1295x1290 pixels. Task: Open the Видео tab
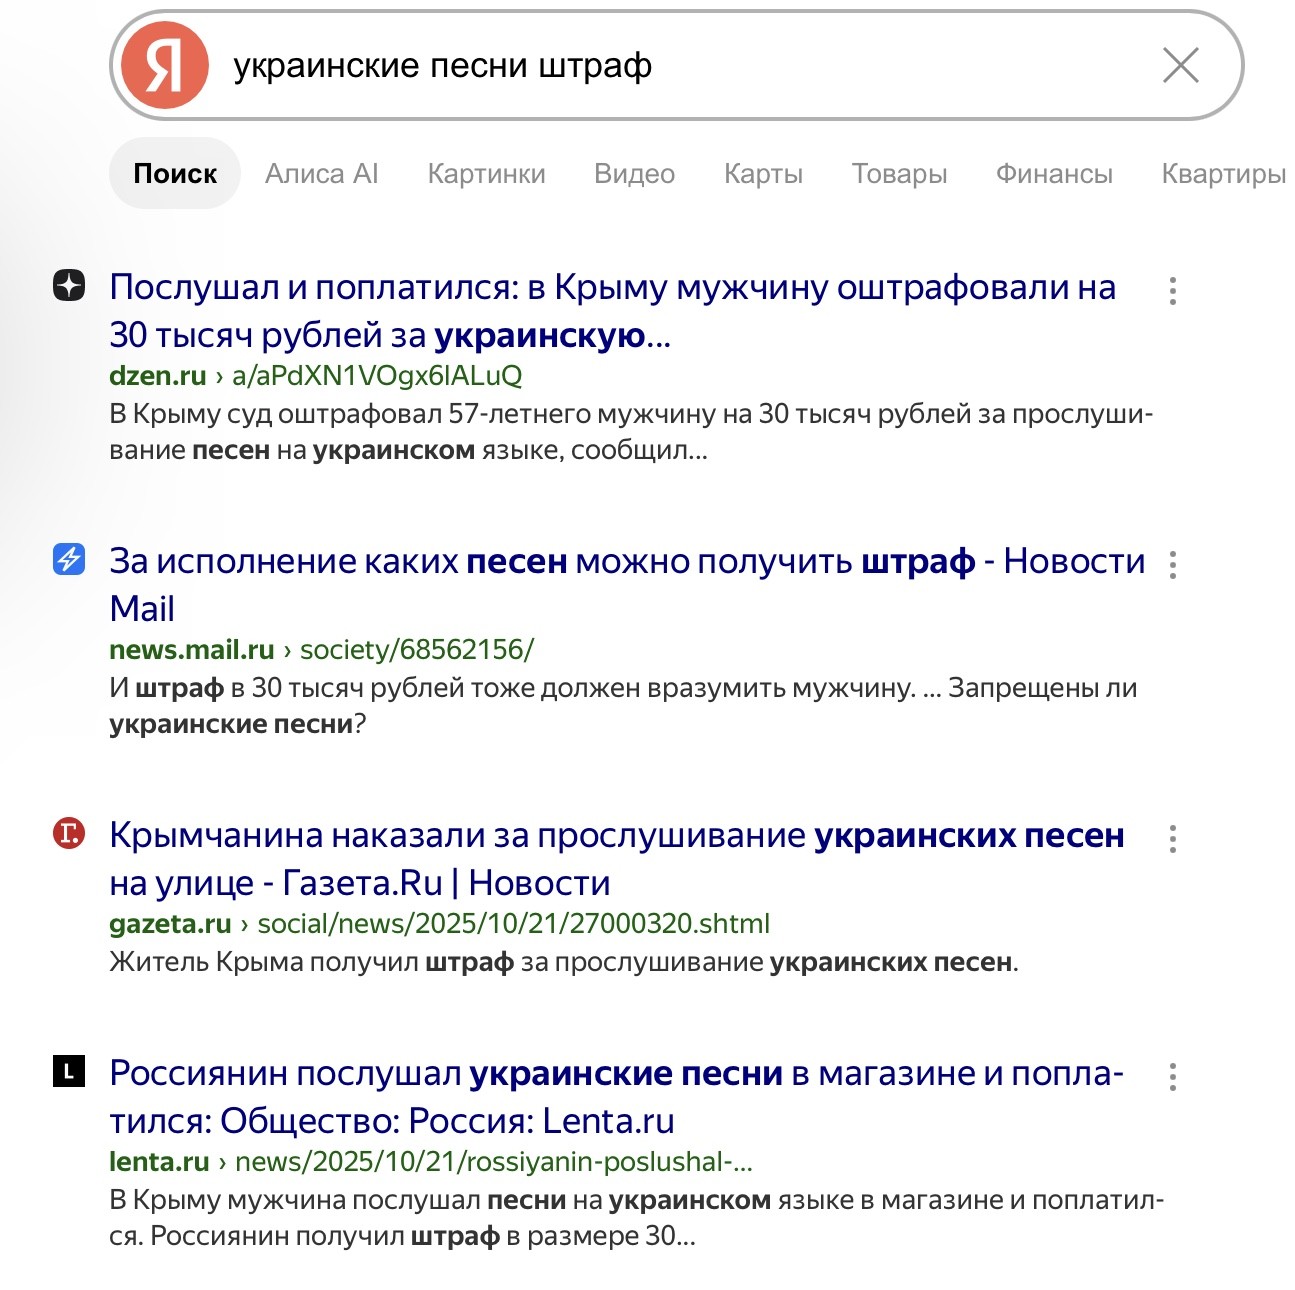tap(635, 174)
